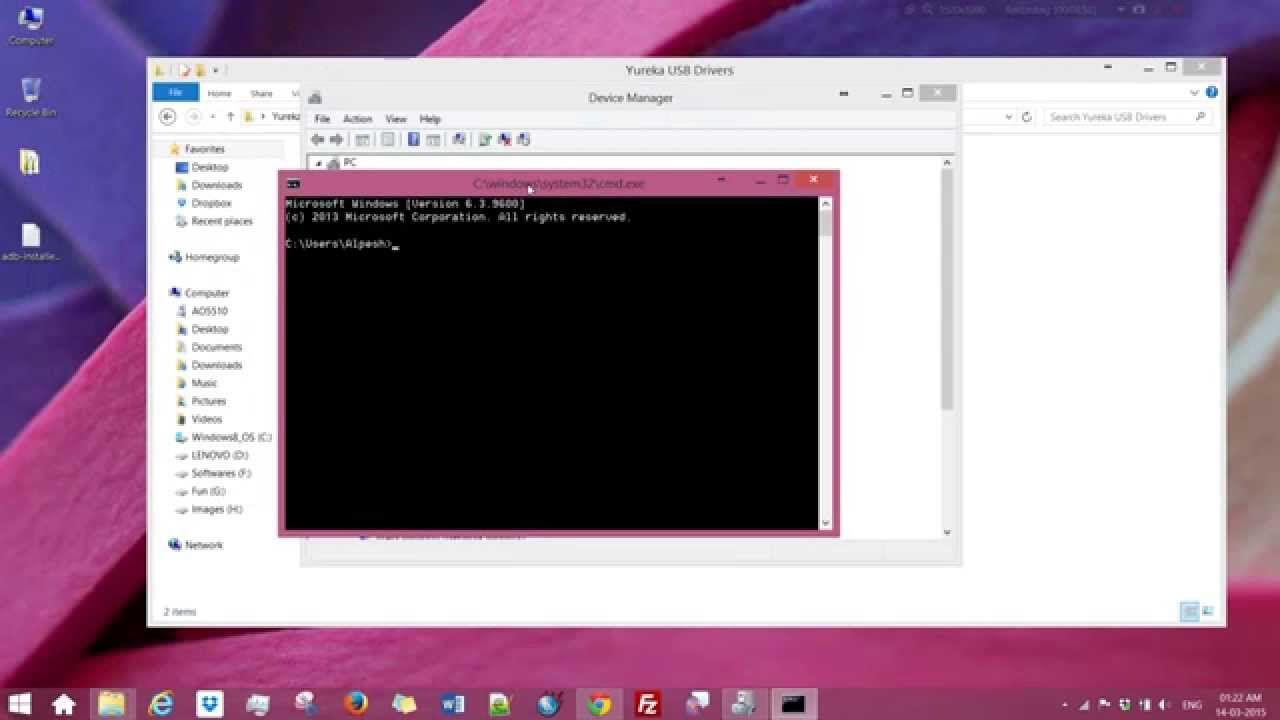Image resolution: width=1280 pixels, height=720 pixels.
Task: Open FileZilla from taskbar
Action: coord(648,704)
